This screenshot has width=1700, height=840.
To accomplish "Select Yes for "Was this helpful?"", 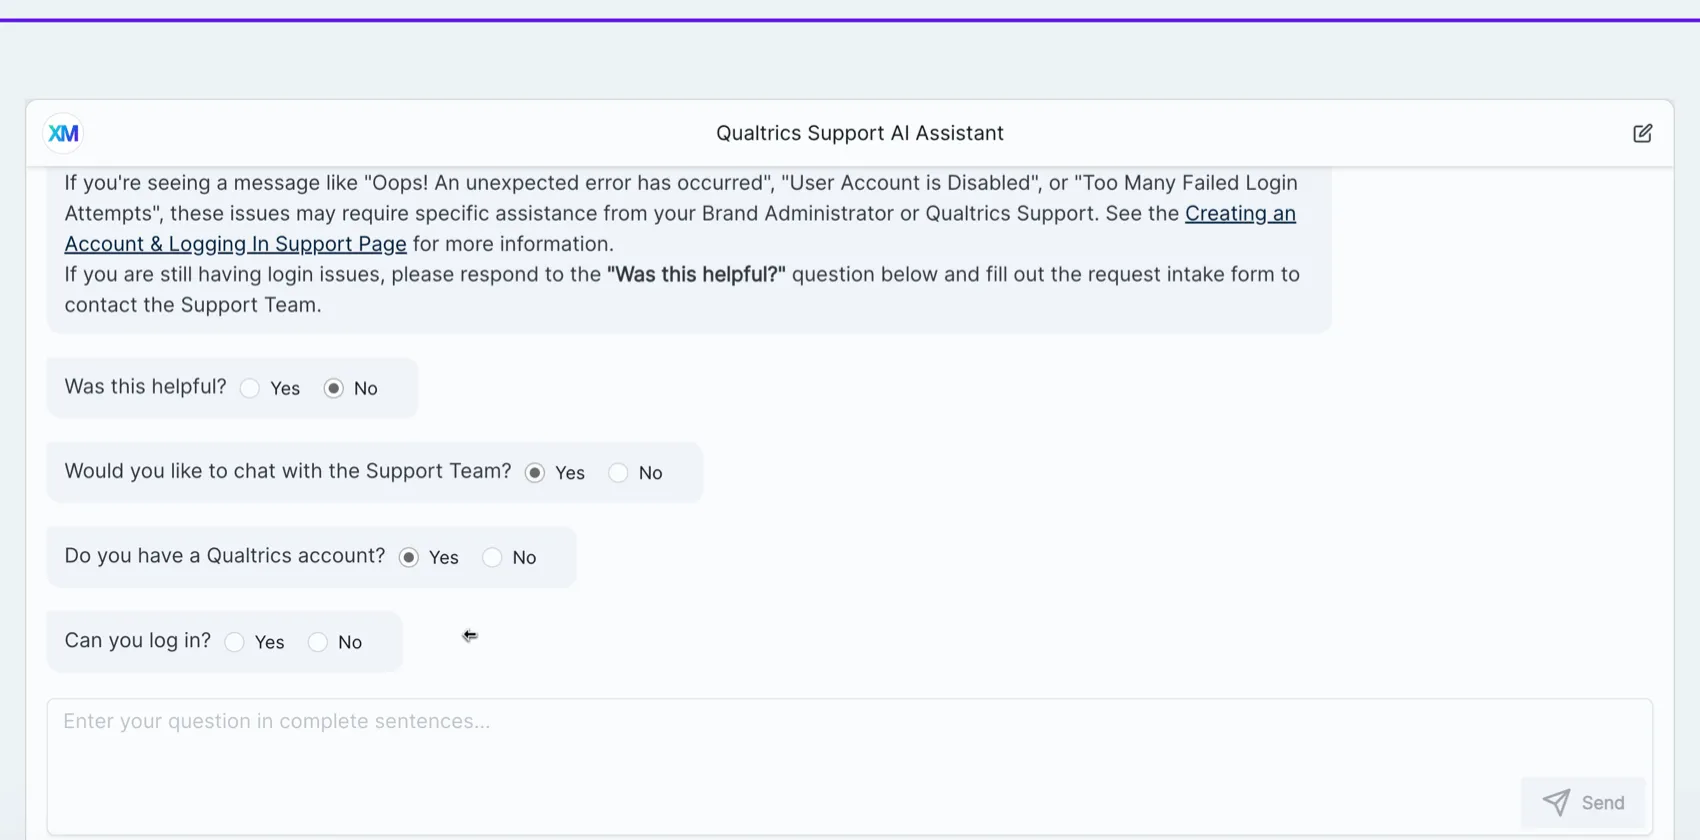I will tap(249, 388).
